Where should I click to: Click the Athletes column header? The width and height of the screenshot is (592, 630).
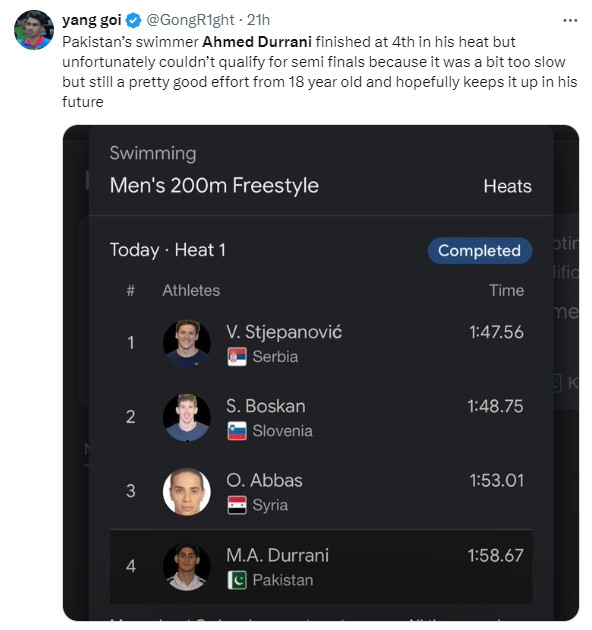pyautogui.click(x=191, y=290)
